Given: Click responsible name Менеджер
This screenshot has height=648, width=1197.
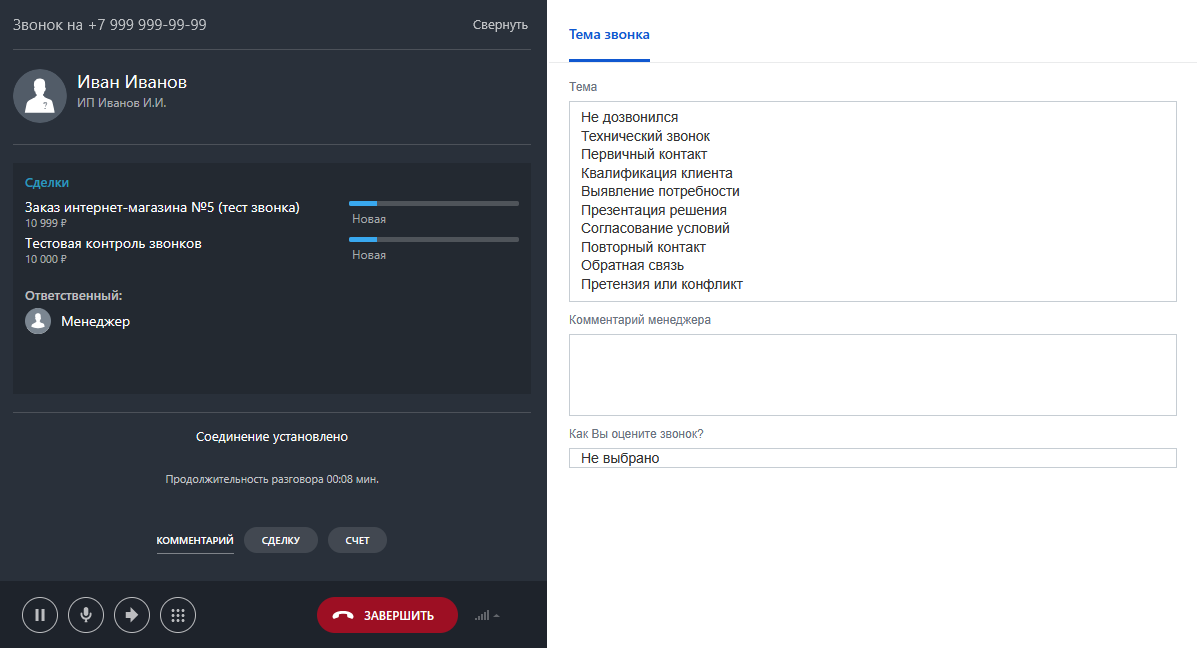Looking at the screenshot, I should 95,321.
